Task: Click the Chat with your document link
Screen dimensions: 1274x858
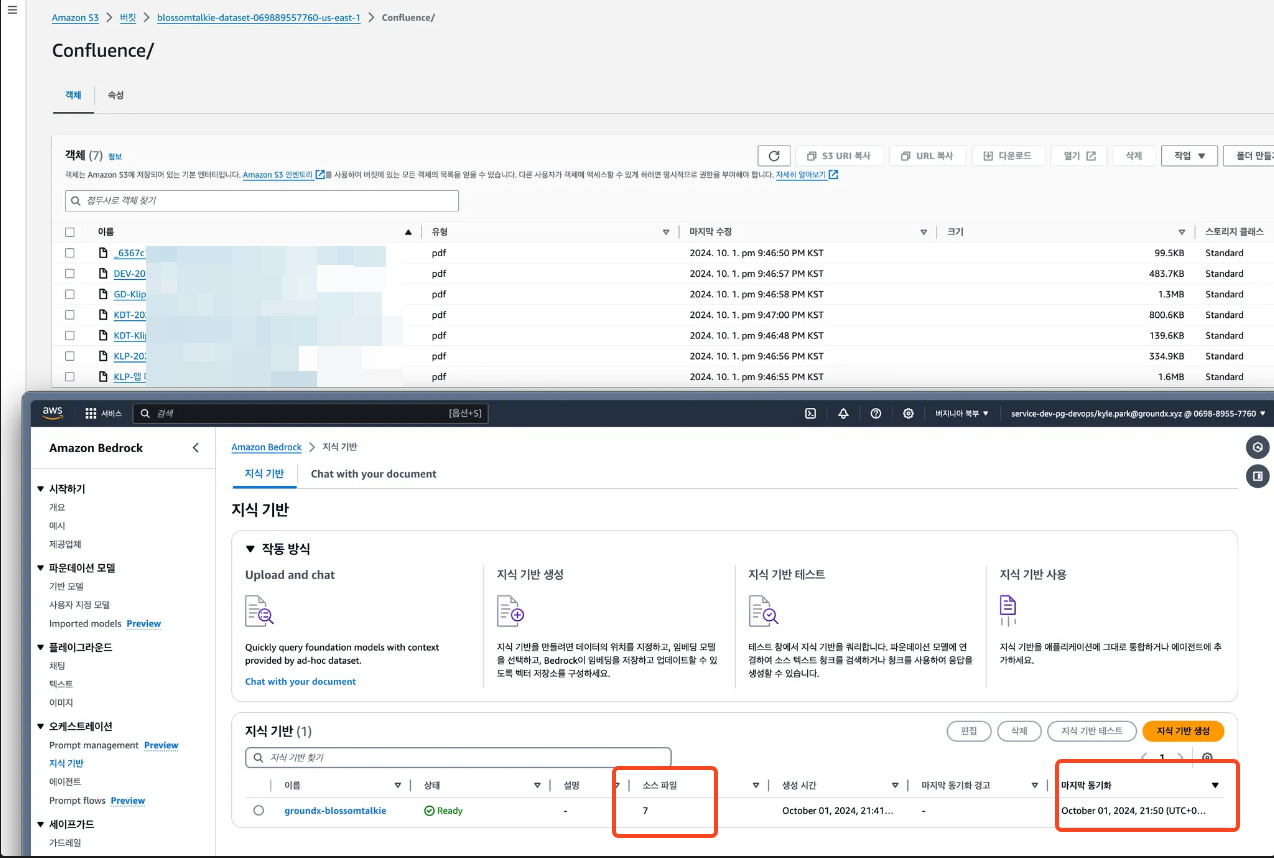Action: pyautogui.click(x=300, y=681)
